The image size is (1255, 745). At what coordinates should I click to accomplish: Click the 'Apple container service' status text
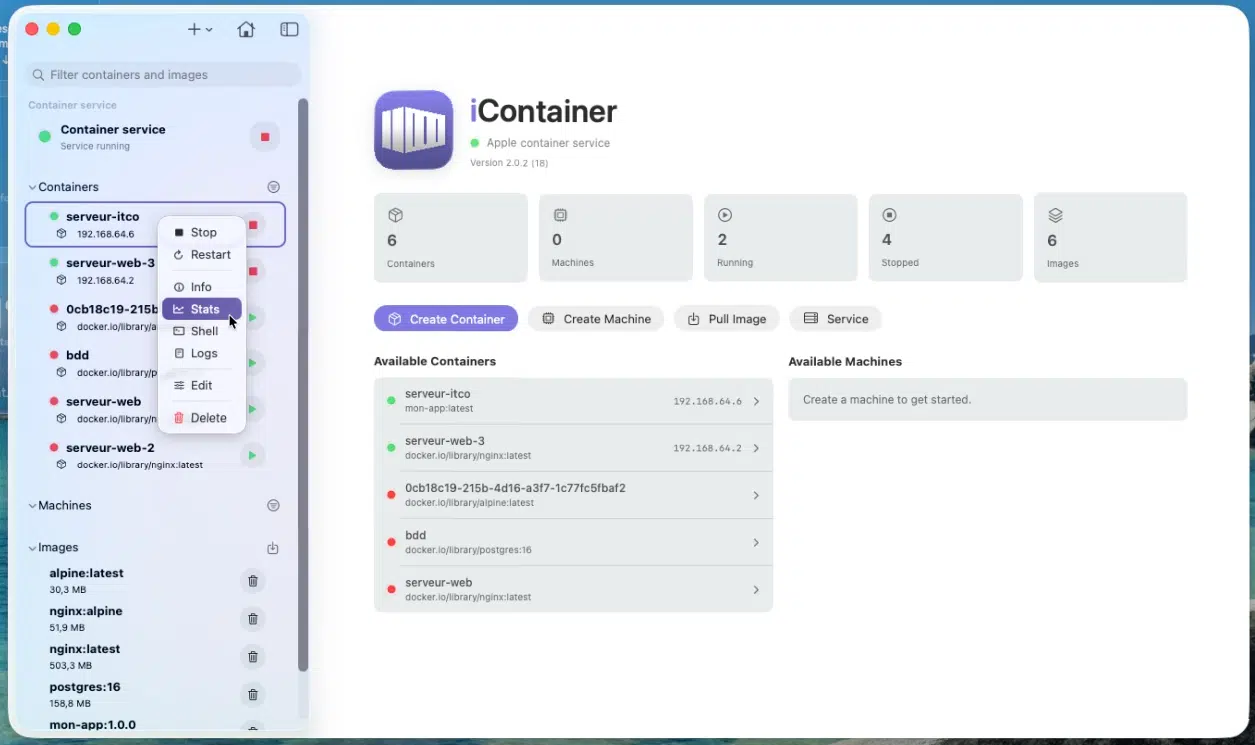(548, 143)
